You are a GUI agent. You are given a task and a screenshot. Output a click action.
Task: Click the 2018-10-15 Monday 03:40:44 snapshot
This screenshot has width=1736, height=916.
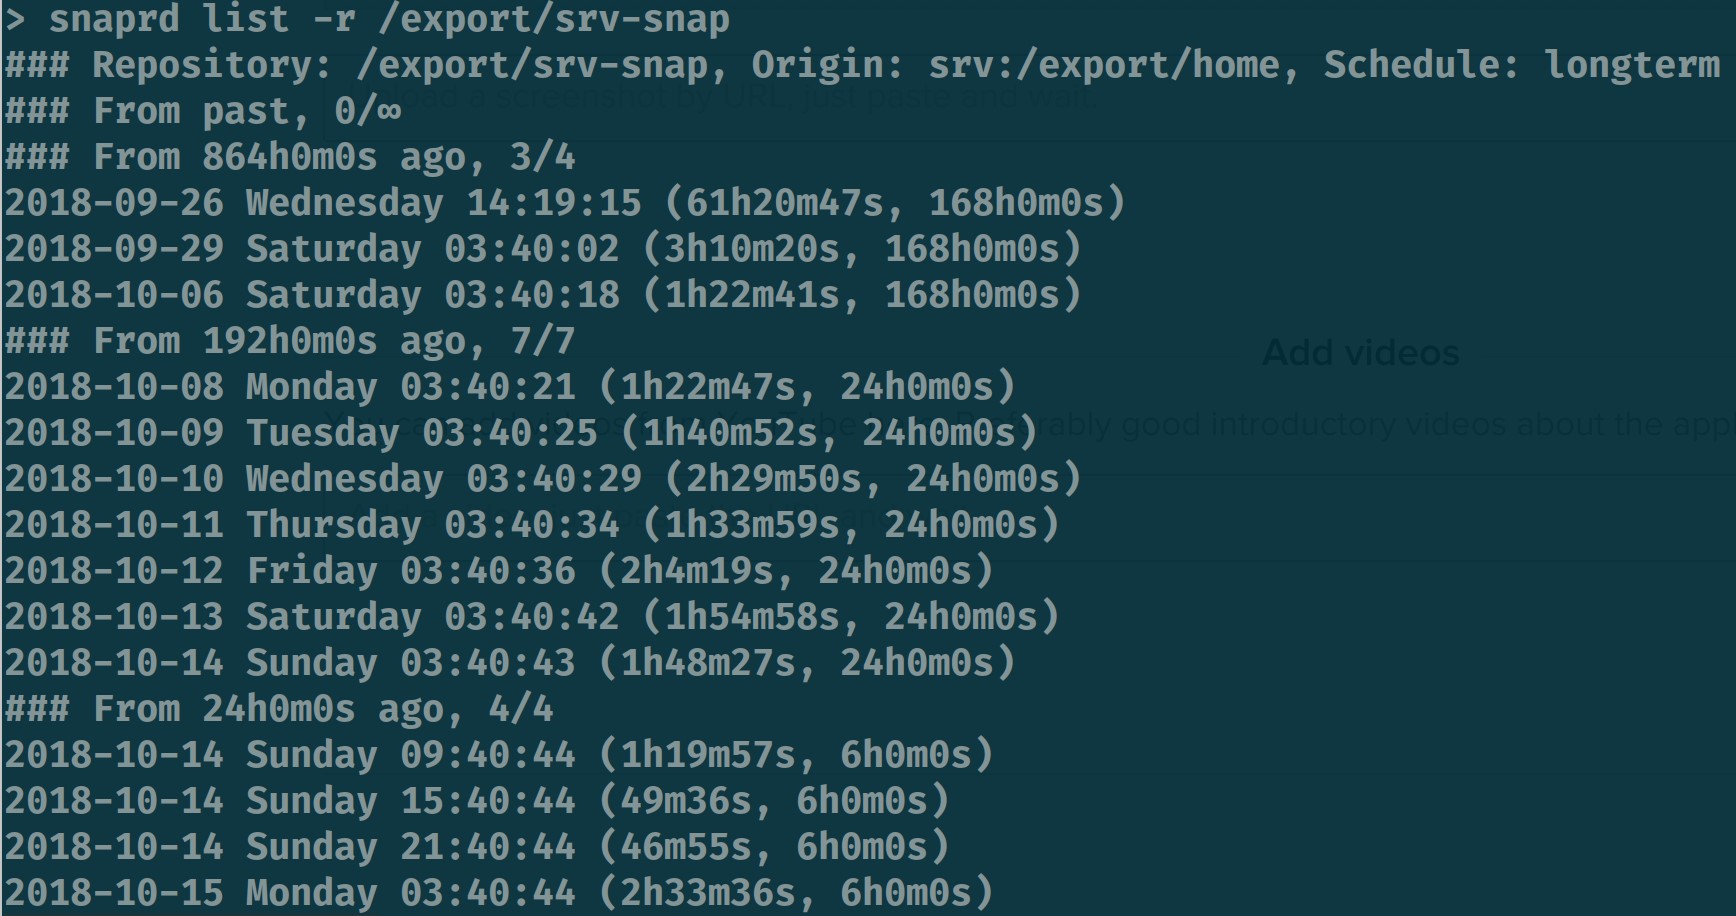click(499, 893)
